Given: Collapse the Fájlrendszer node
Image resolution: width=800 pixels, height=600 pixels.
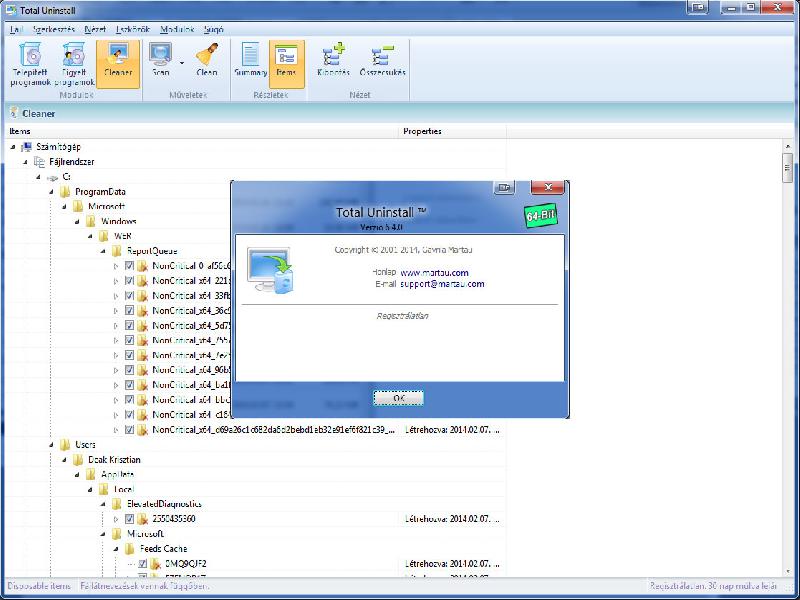Looking at the screenshot, I should [x=26, y=162].
